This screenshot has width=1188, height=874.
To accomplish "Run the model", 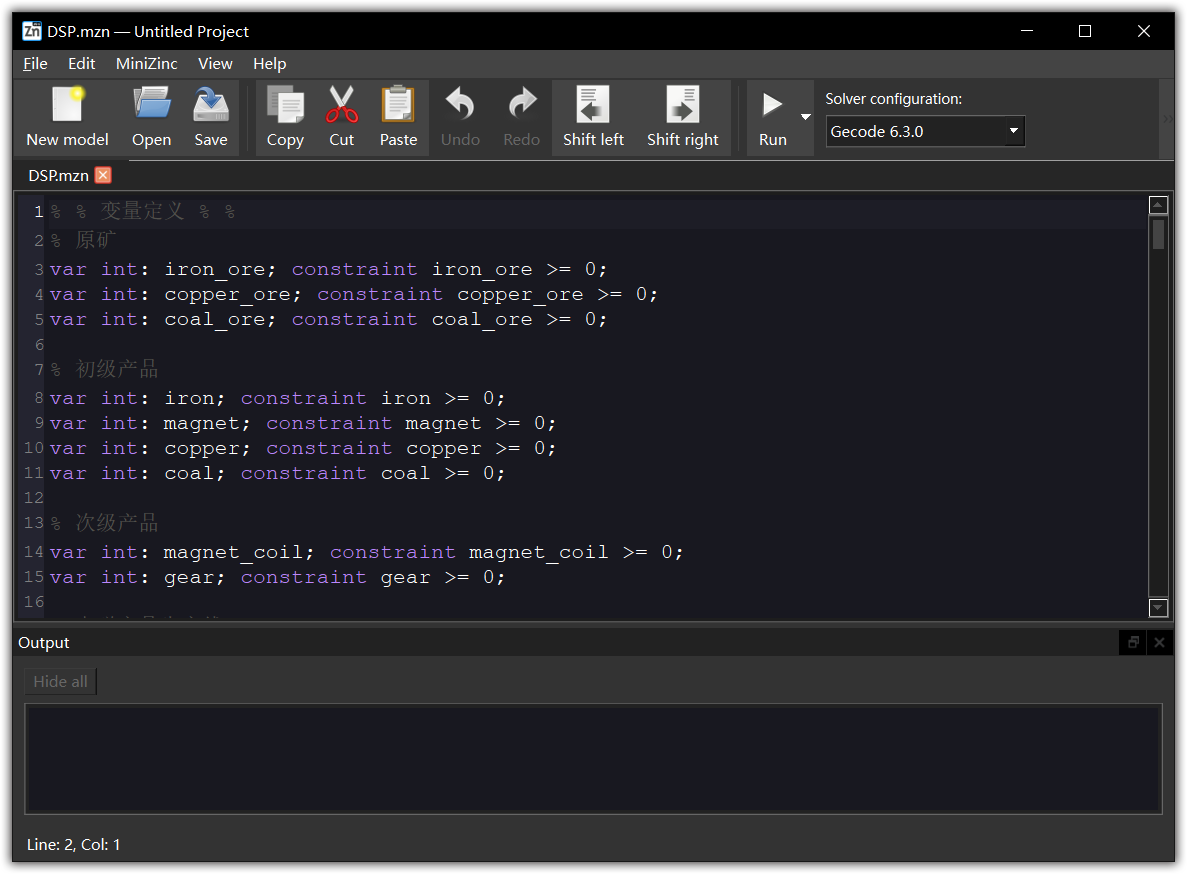I will point(772,117).
